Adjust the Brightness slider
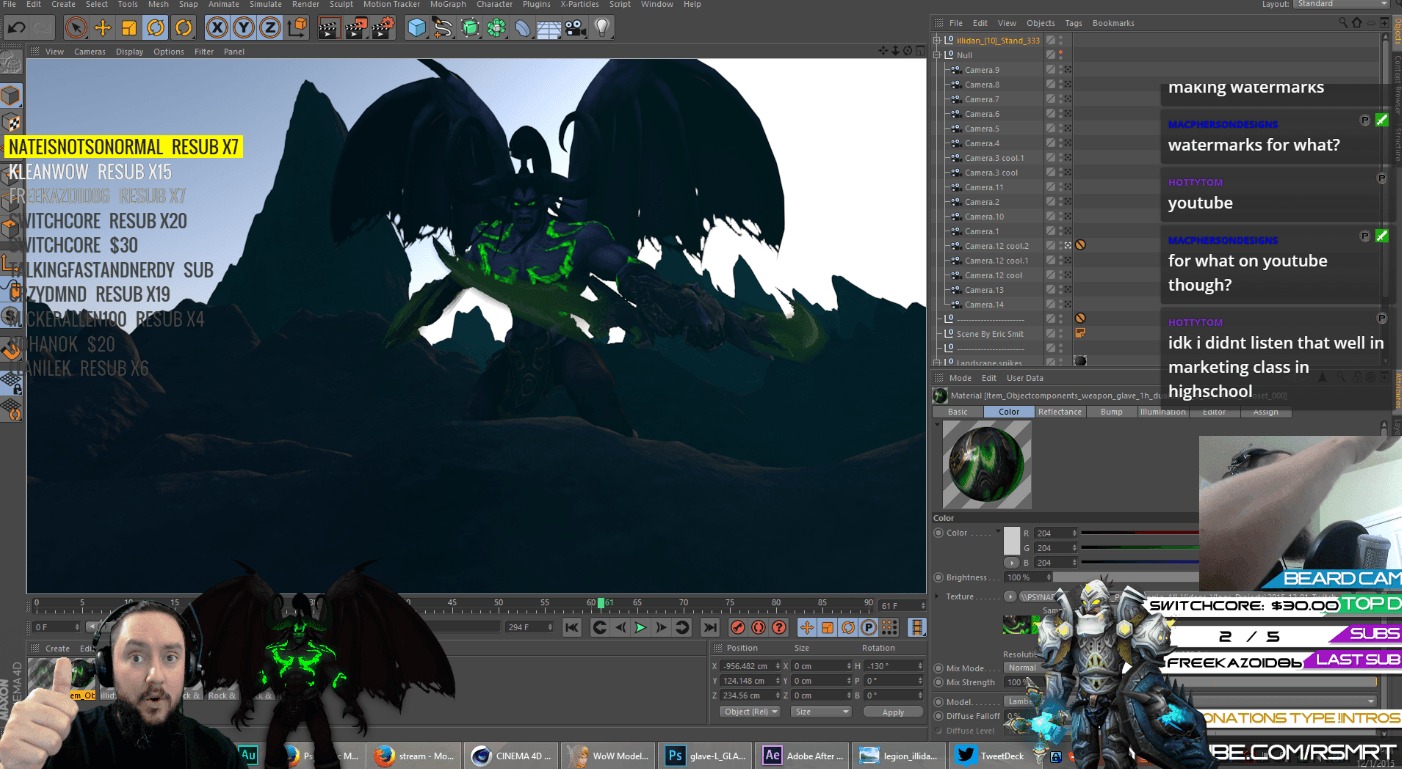The width and height of the screenshot is (1402, 769). [x=1124, y=578]
